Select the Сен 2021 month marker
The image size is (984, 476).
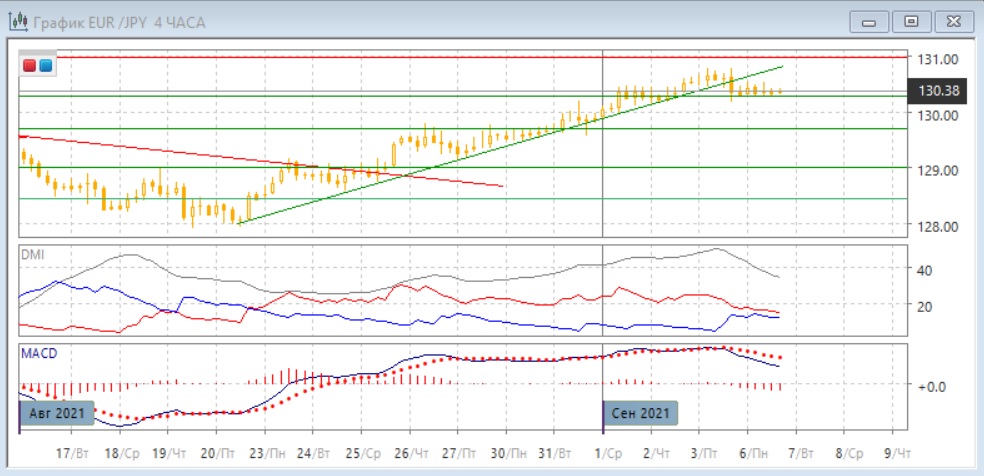point(641,413)
